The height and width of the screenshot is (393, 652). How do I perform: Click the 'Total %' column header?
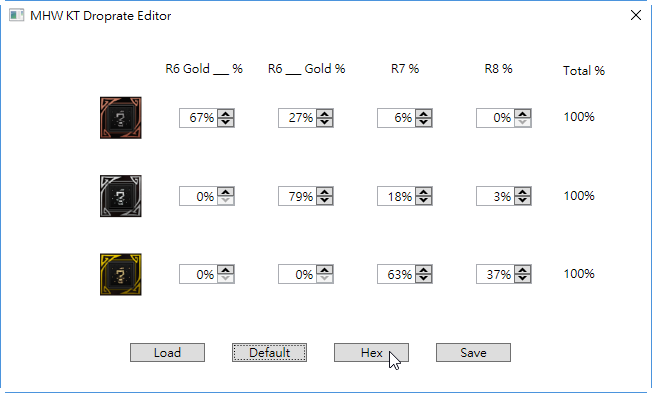pyautogui.click(x=584, y=71)
